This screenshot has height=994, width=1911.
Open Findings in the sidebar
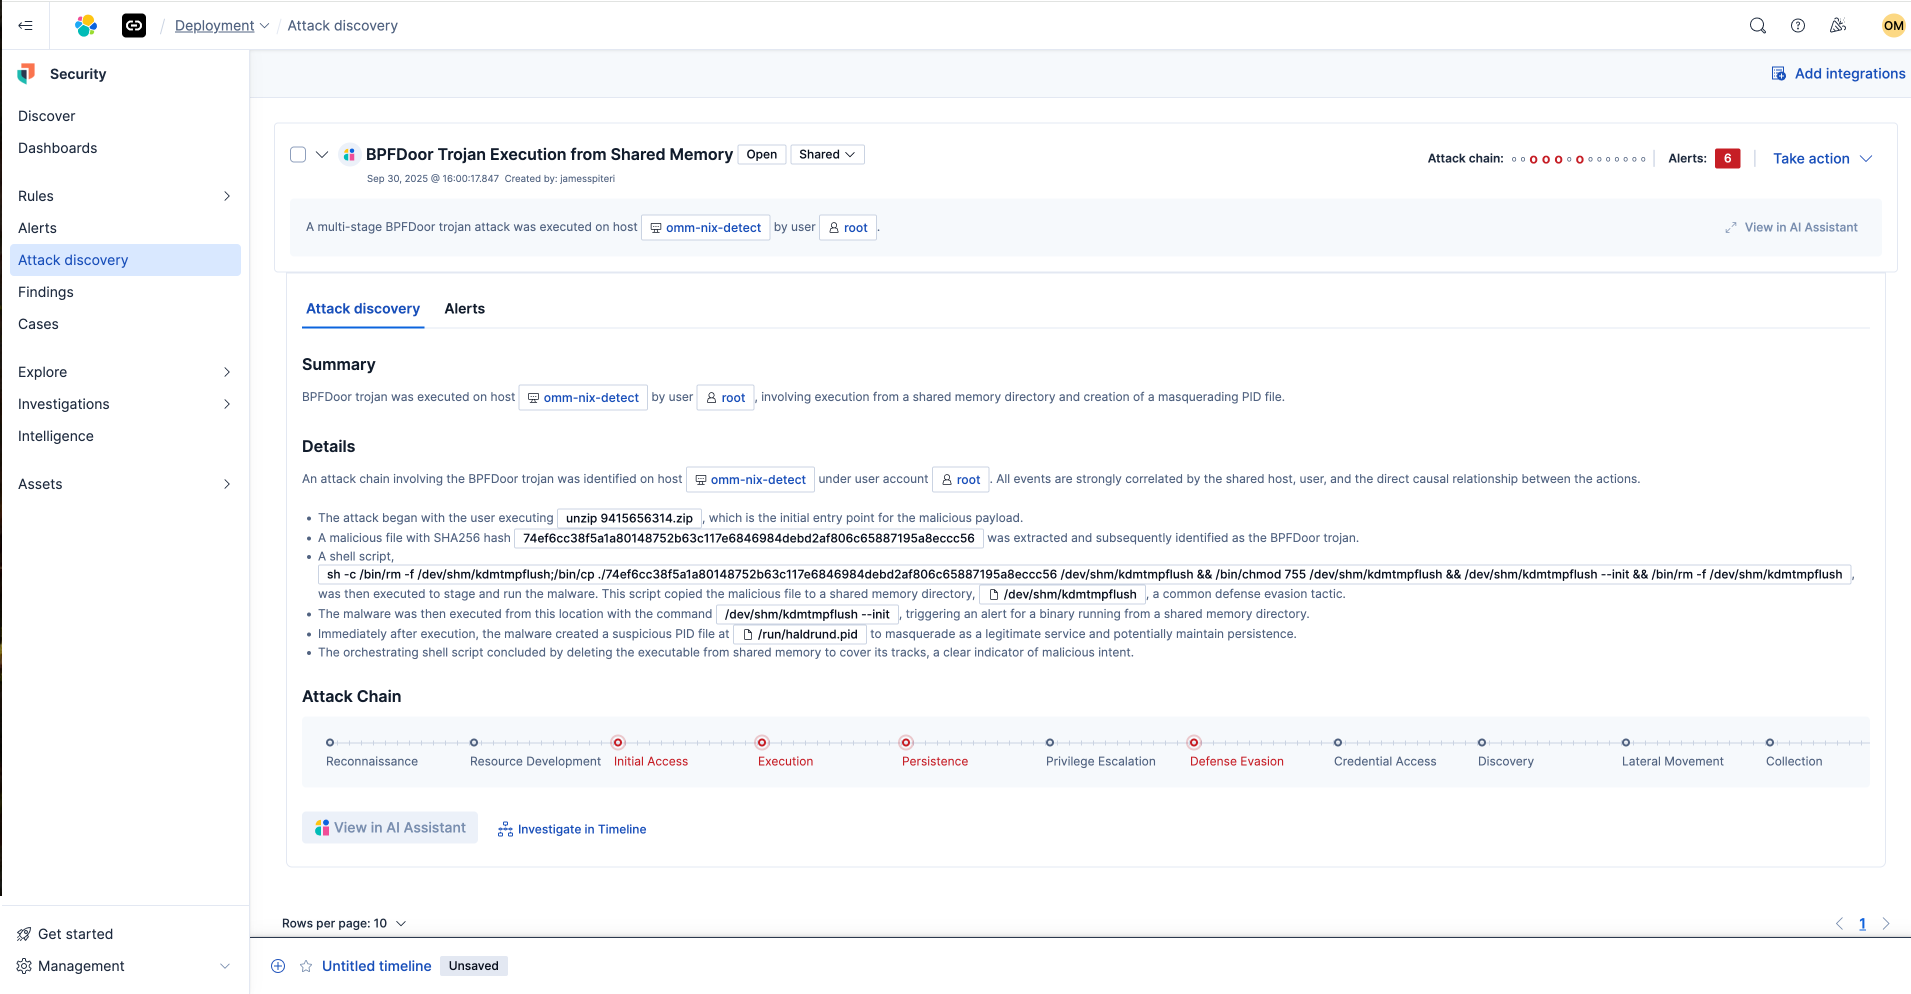point(46,292)
